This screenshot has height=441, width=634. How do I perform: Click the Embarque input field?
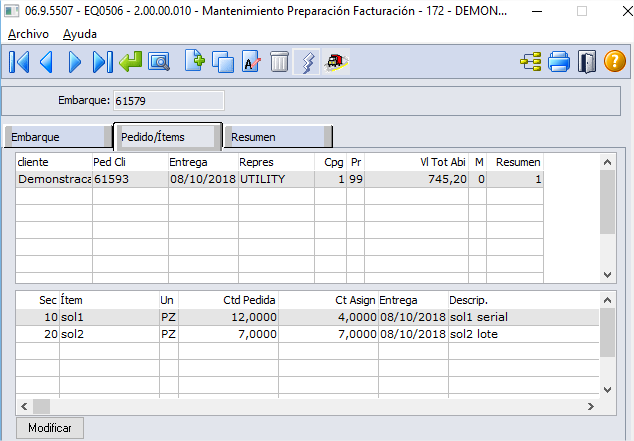point(168,101)
